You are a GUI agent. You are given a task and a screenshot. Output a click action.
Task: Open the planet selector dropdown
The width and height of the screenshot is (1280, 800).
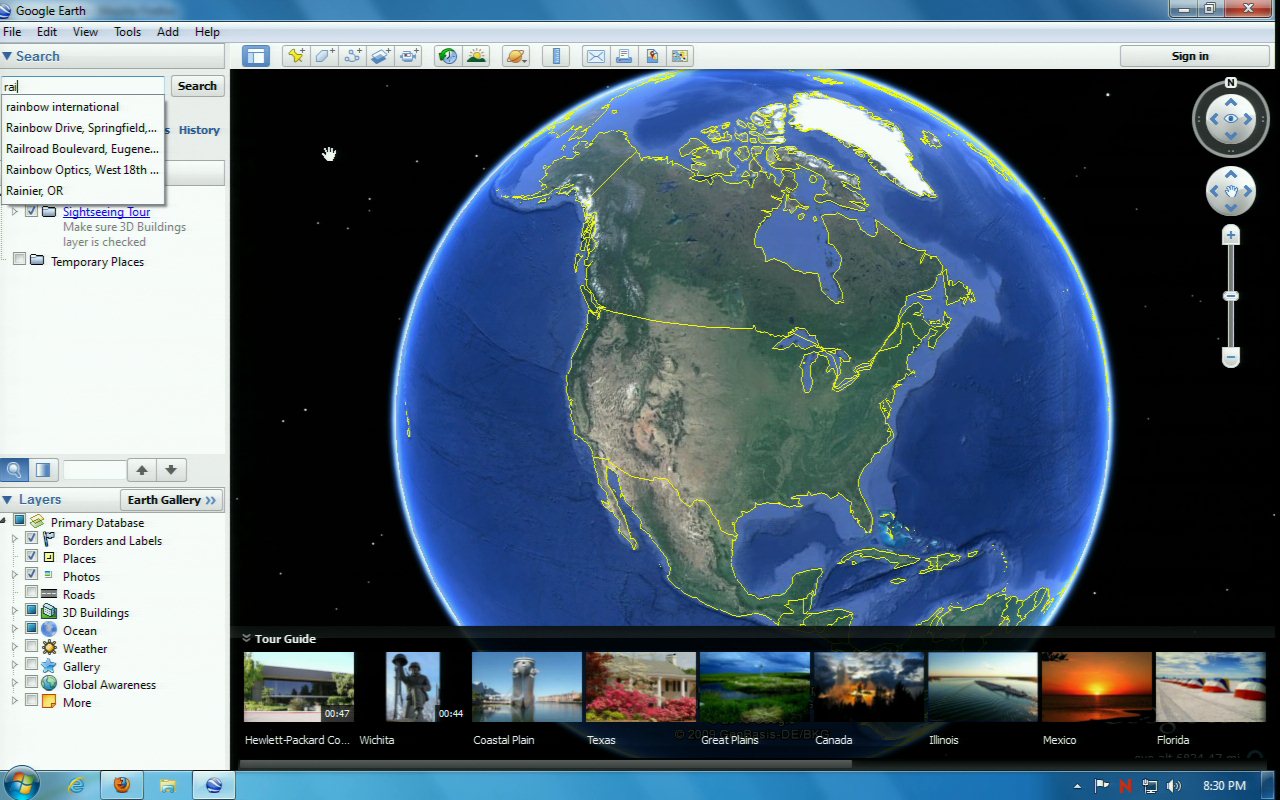(x=516, y=56)
